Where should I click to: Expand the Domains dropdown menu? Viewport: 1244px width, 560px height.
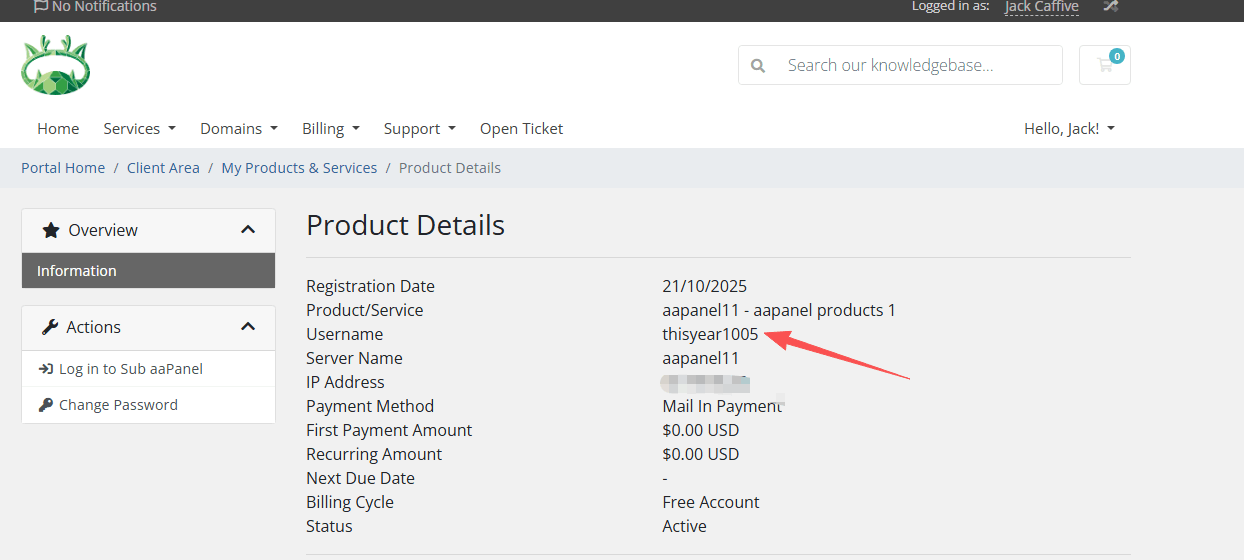[x=239, y=128]
